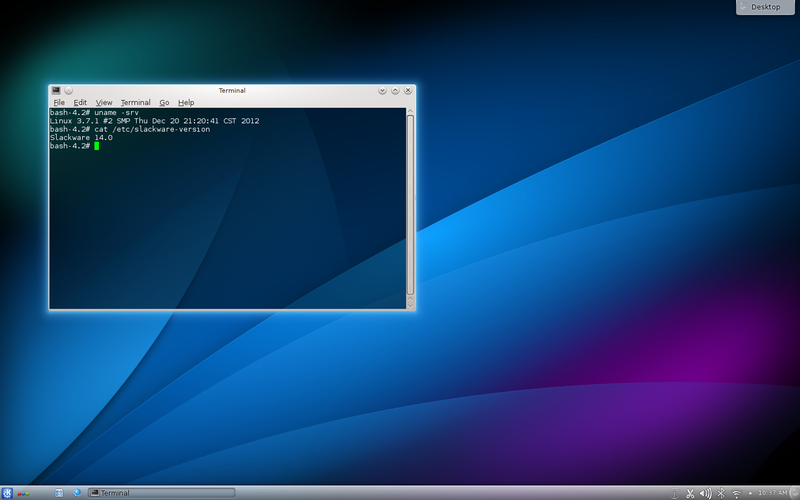
Task: Launch the file manager from the panel
Action: coord(59,493)
